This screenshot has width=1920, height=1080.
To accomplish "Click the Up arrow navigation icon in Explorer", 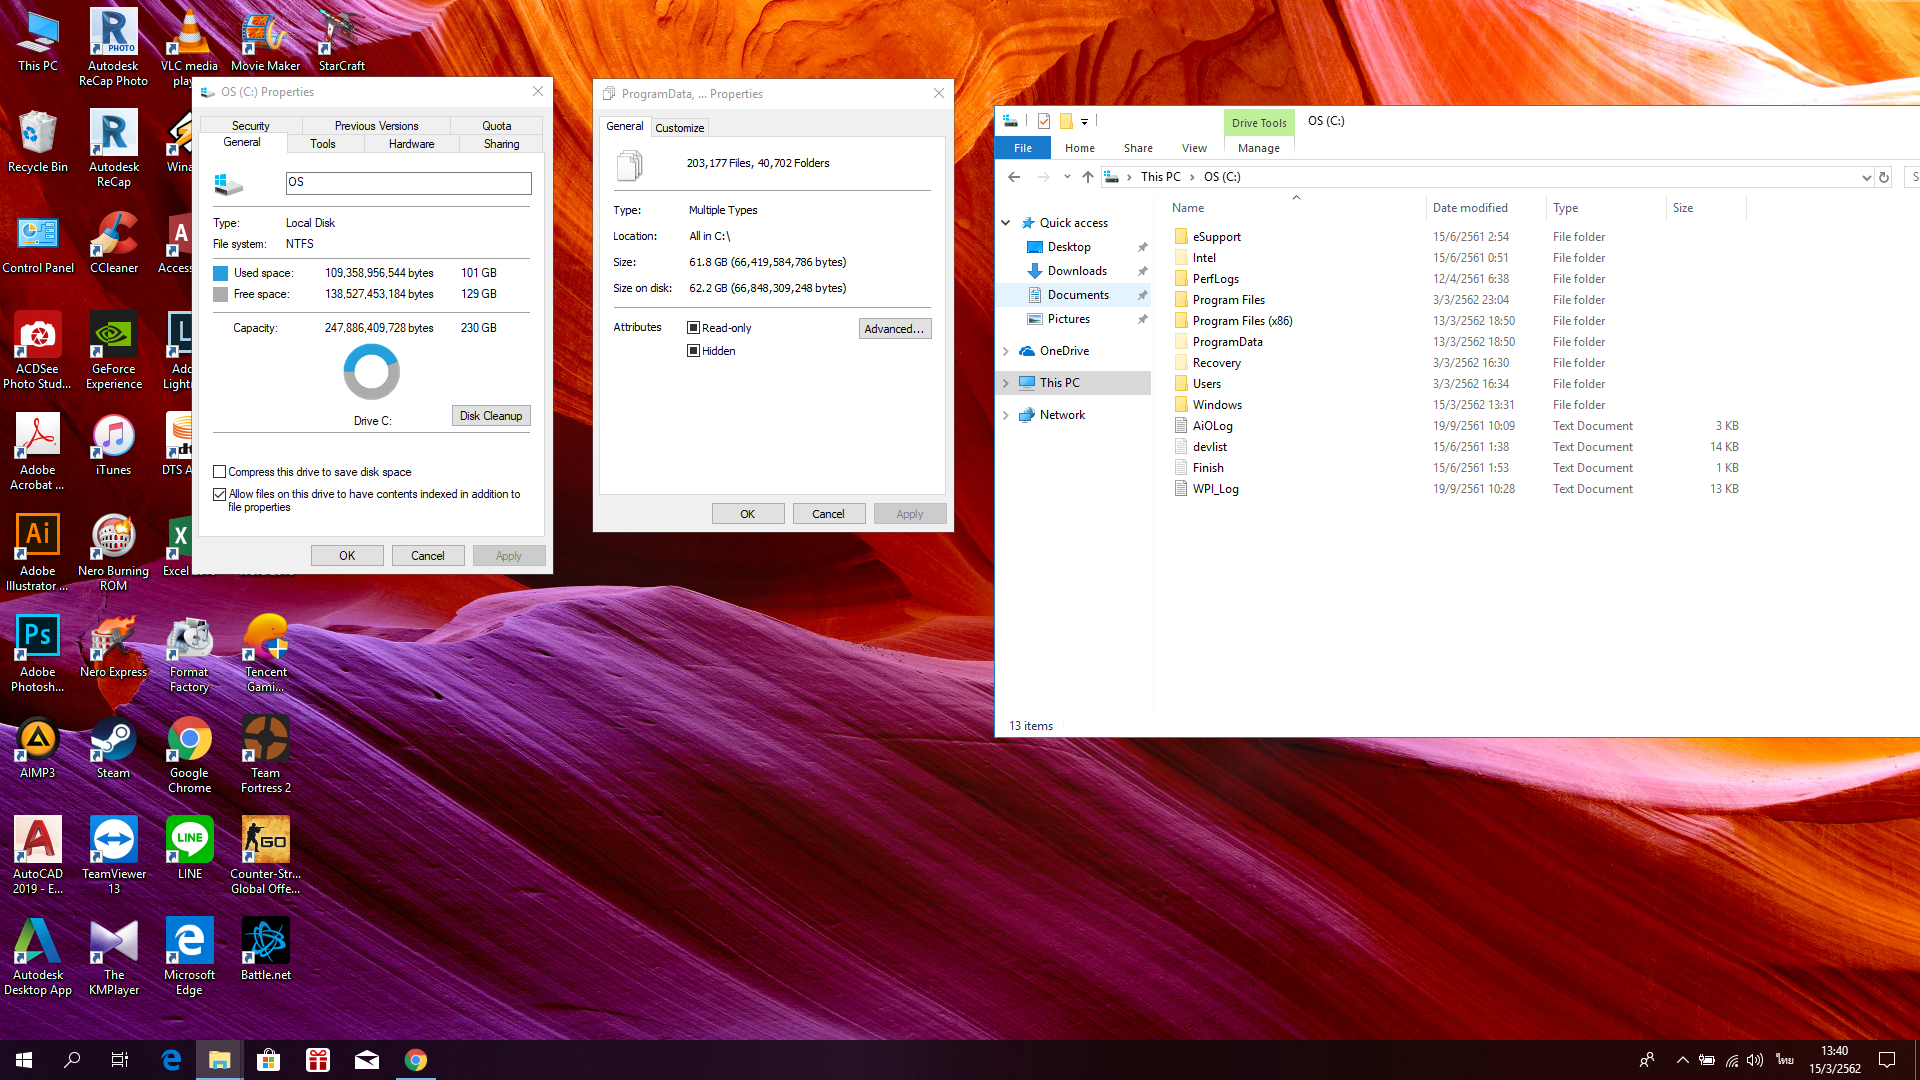I will [x=1088, y=177].
